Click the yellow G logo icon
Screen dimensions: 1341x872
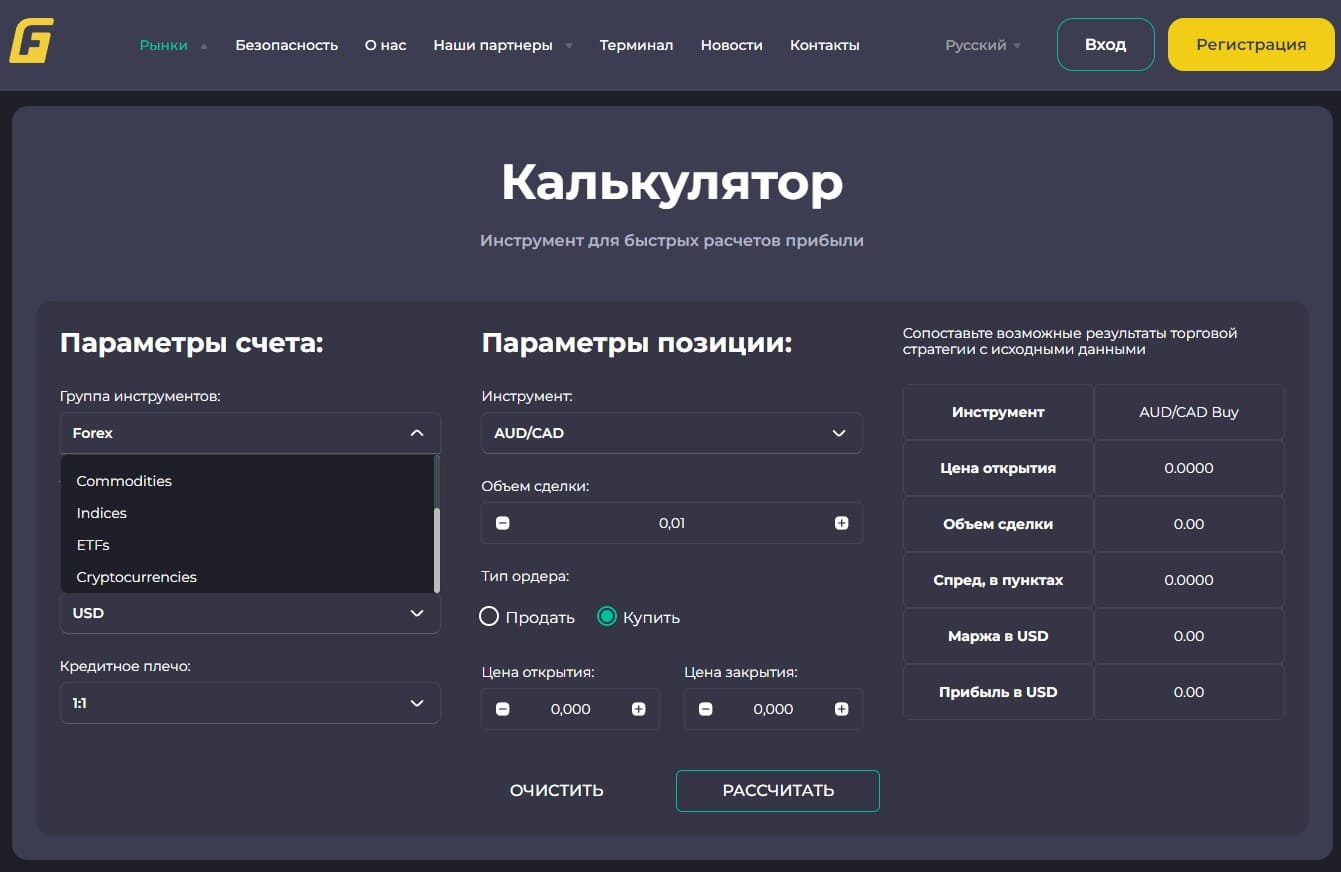point(31,41)
